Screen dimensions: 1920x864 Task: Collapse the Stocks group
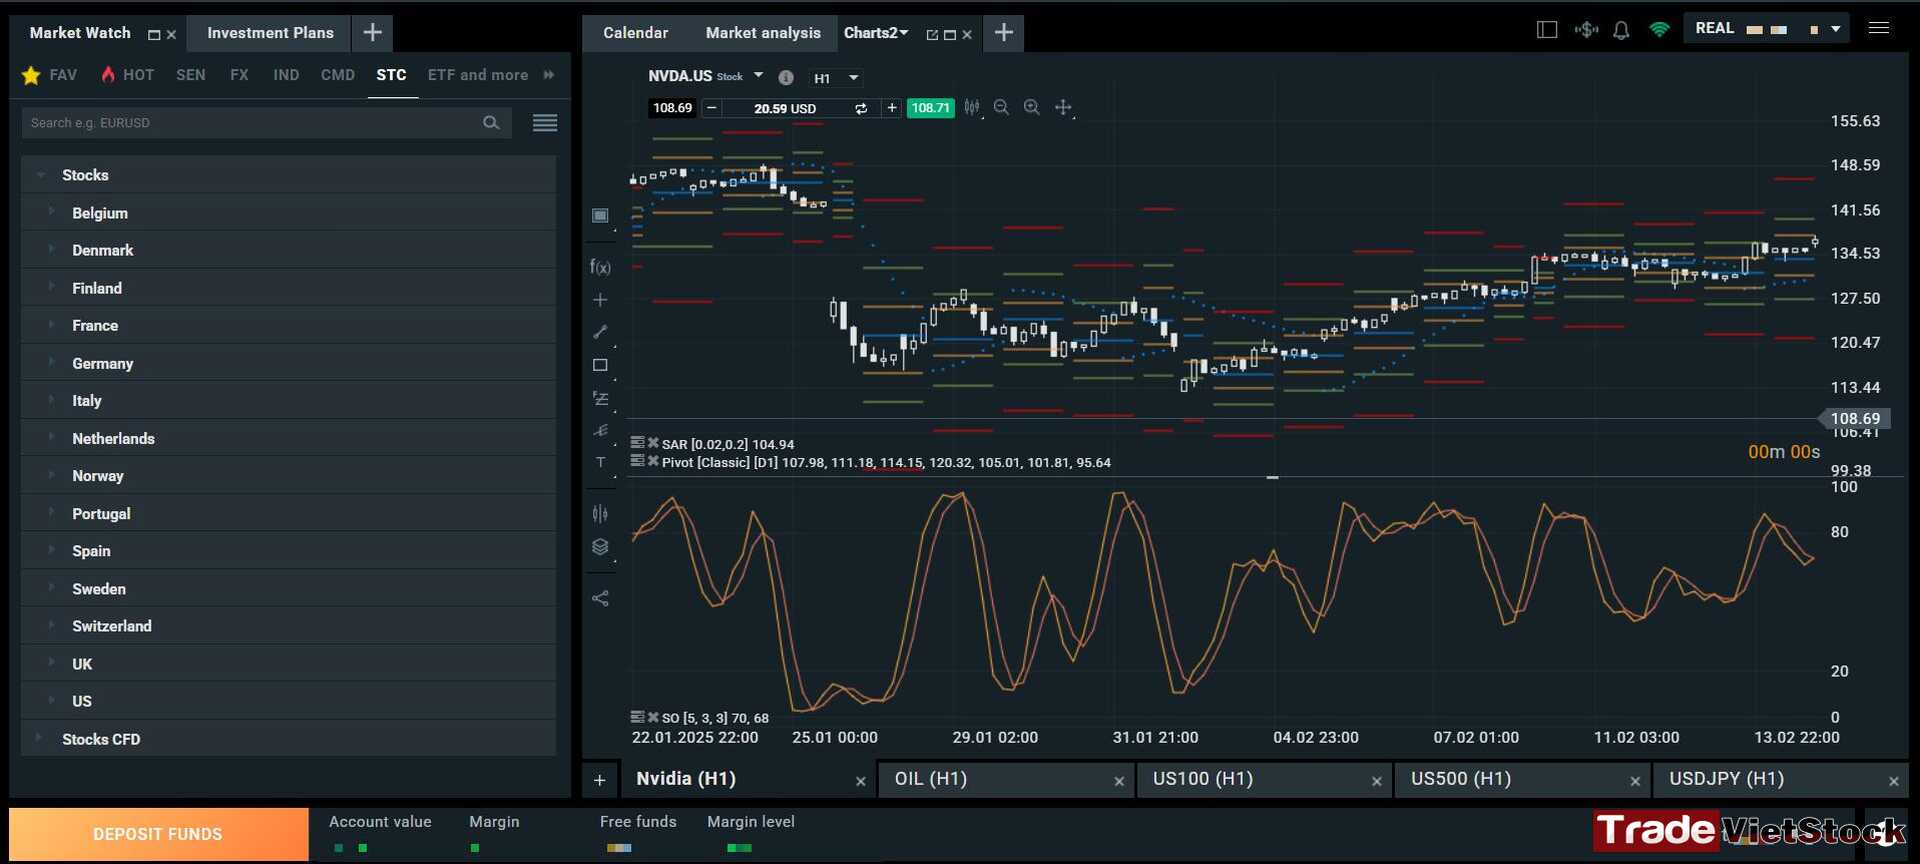pos(41,175)
